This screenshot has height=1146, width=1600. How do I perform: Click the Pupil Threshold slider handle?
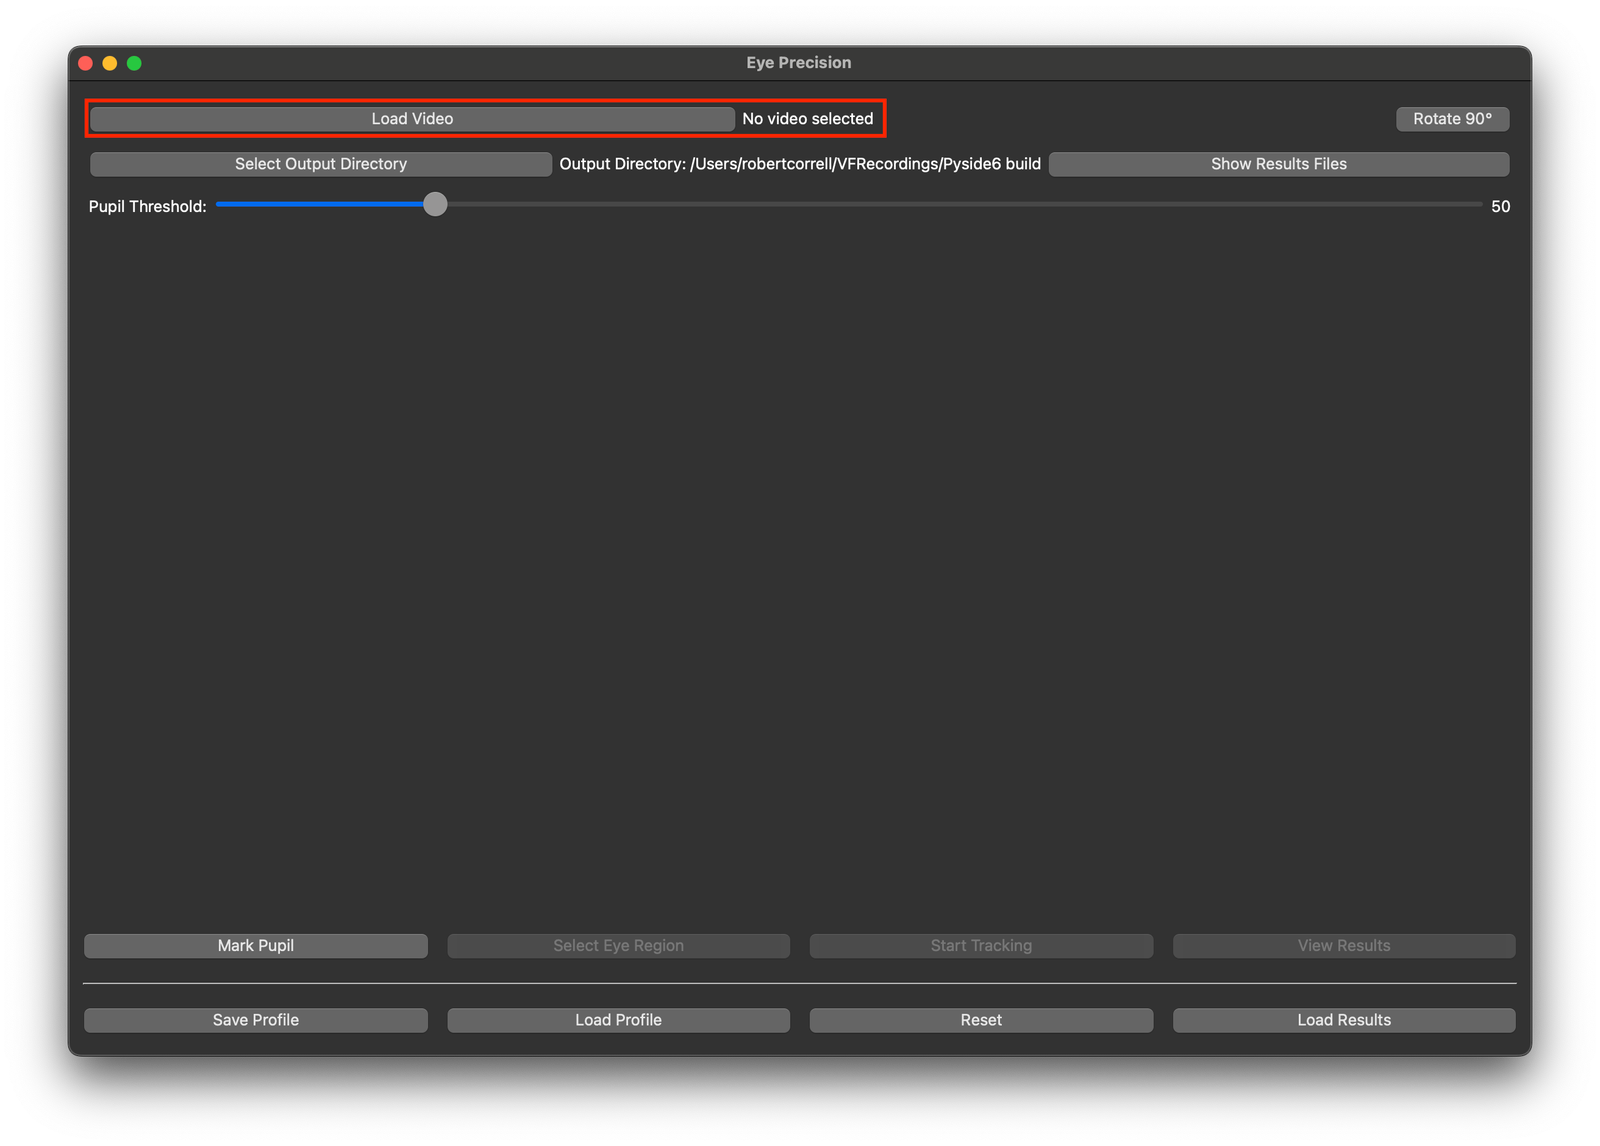coord(435,204)
